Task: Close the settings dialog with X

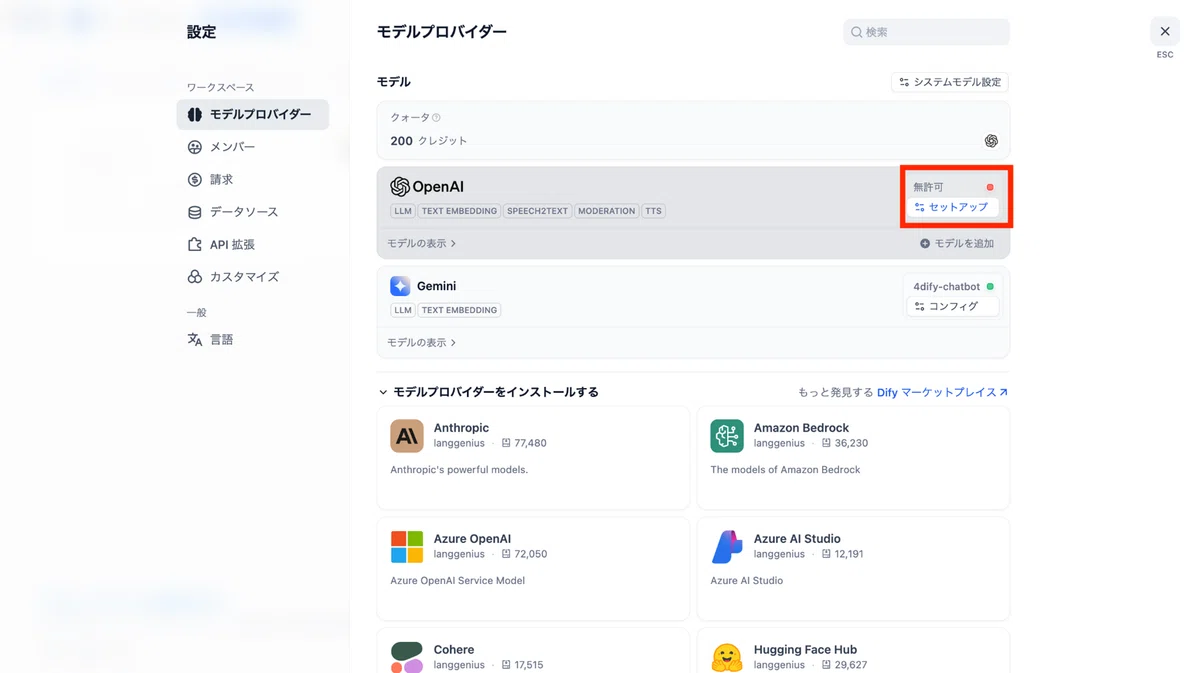Action: (1165, 32)
